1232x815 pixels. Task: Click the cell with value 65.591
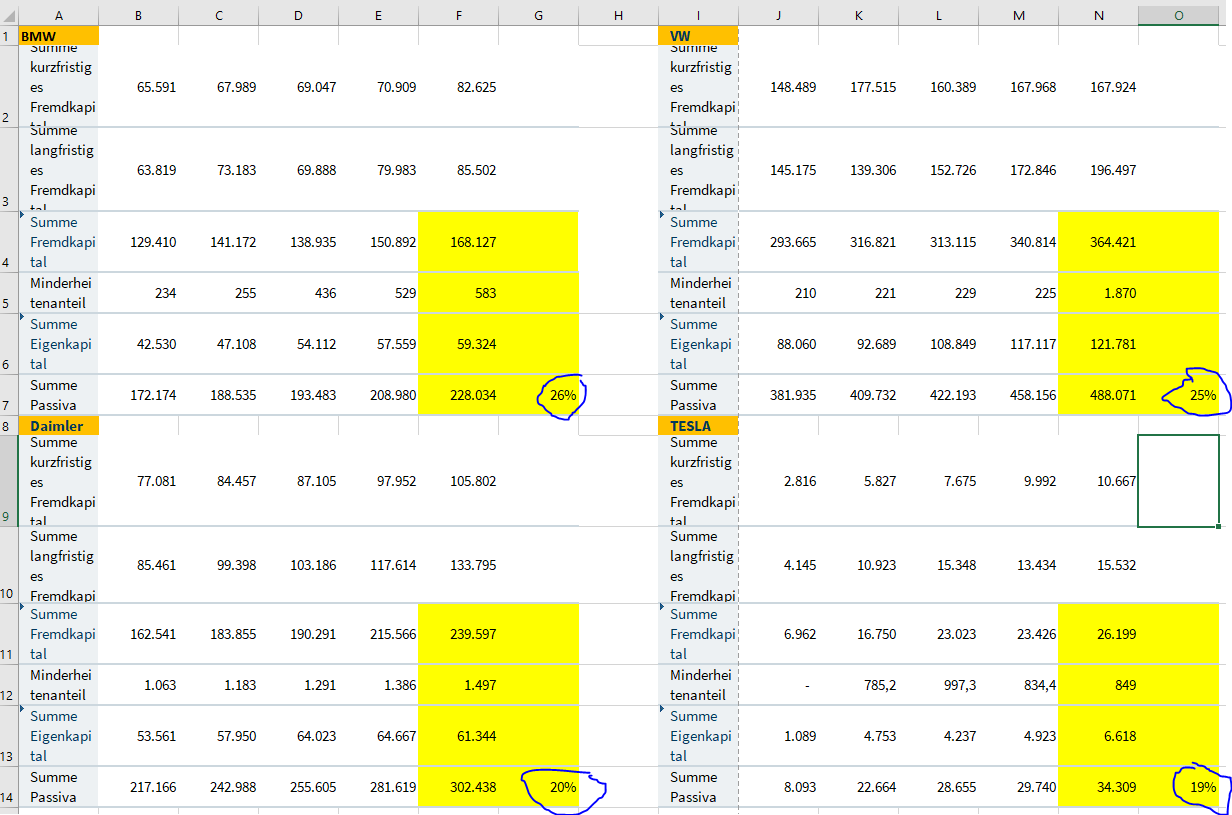[x=138, y=87]
